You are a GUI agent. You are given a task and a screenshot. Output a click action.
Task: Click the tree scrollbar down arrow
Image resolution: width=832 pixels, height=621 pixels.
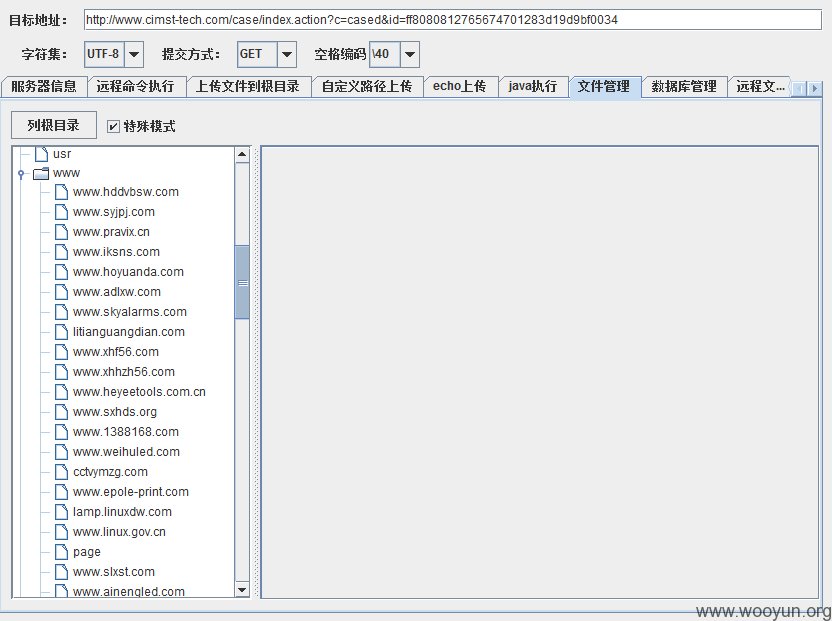tap(242, 590)
